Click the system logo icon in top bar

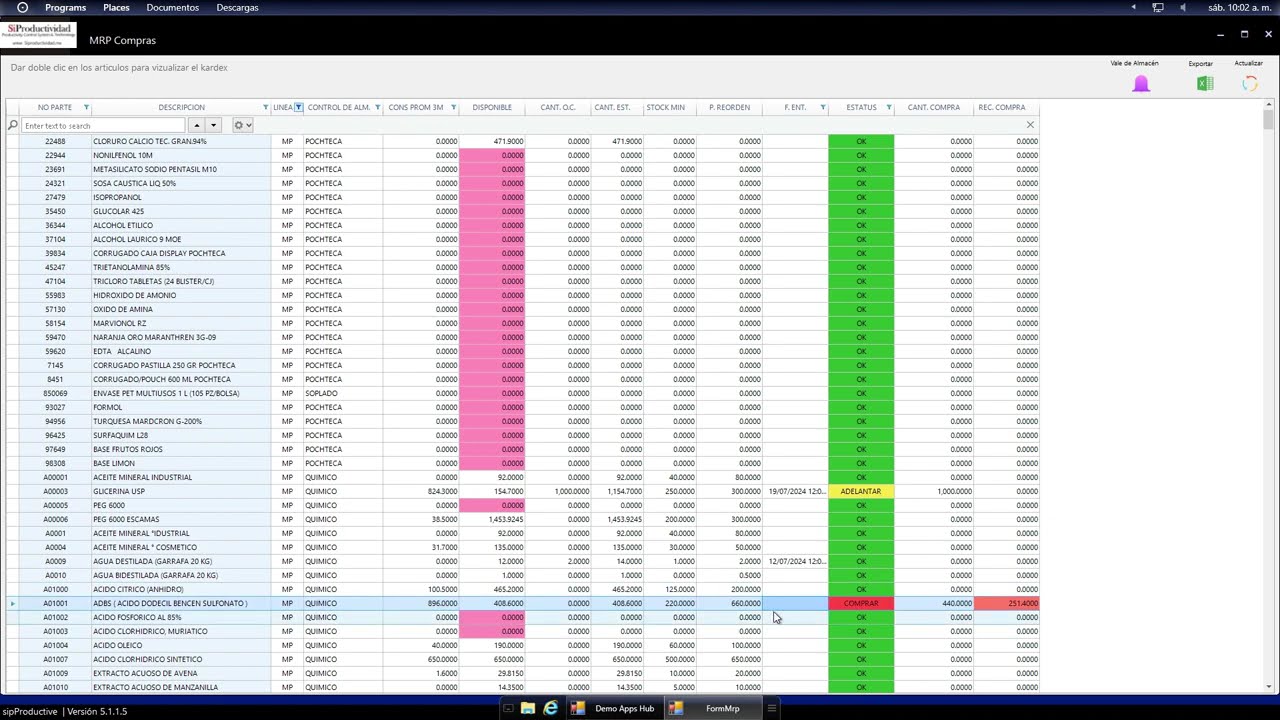click(x=22, y=7)
